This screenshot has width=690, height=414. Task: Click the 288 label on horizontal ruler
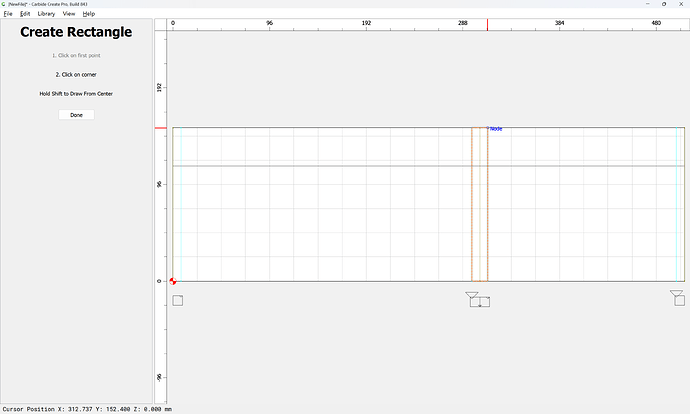point(462,23)
